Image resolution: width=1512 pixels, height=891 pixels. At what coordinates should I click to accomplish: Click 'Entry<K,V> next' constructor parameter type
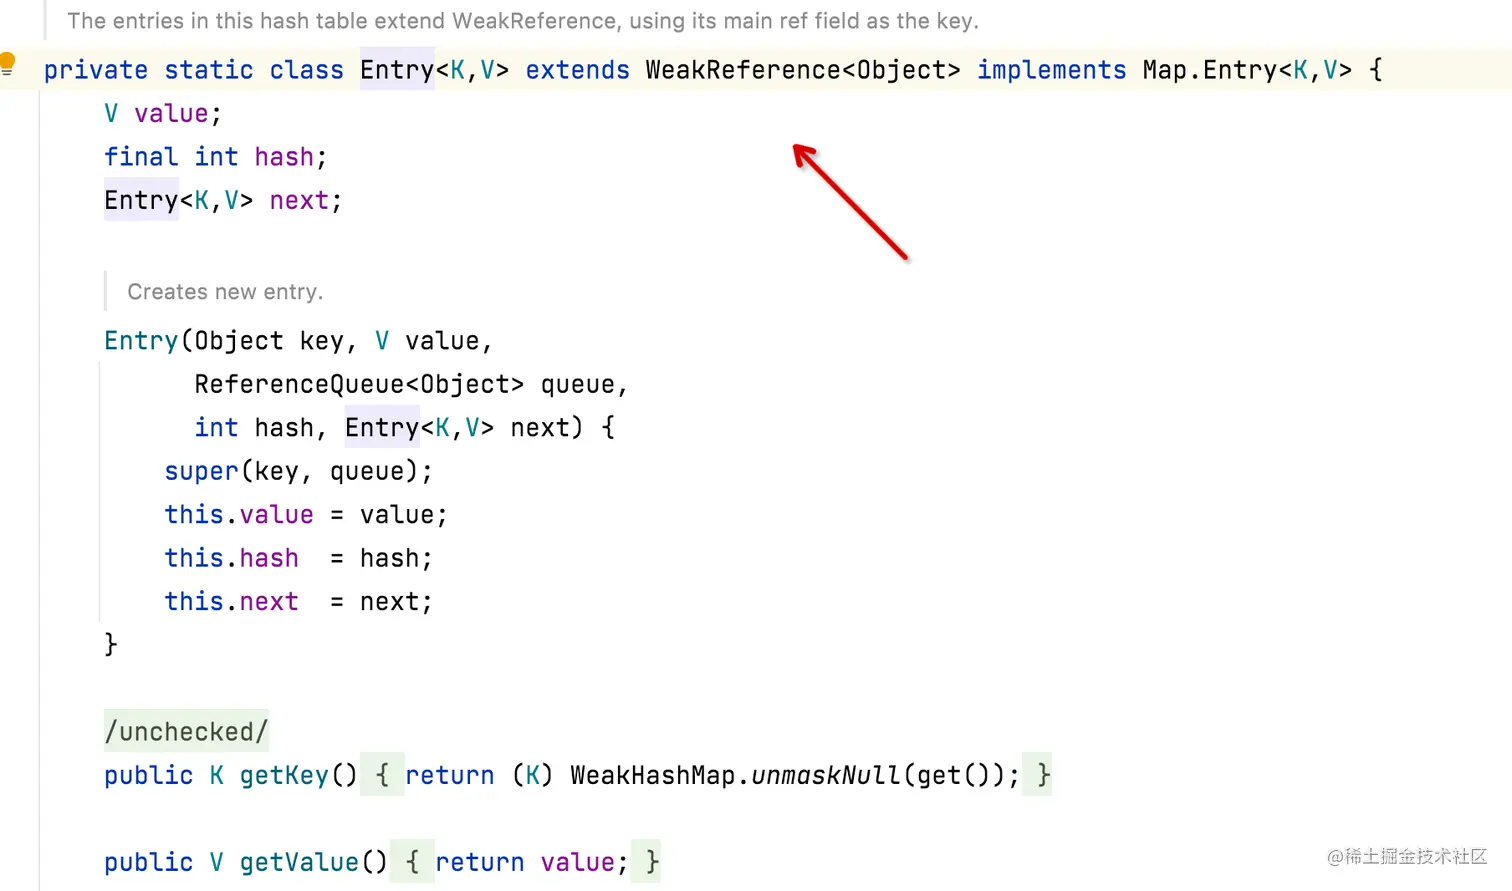419,428
